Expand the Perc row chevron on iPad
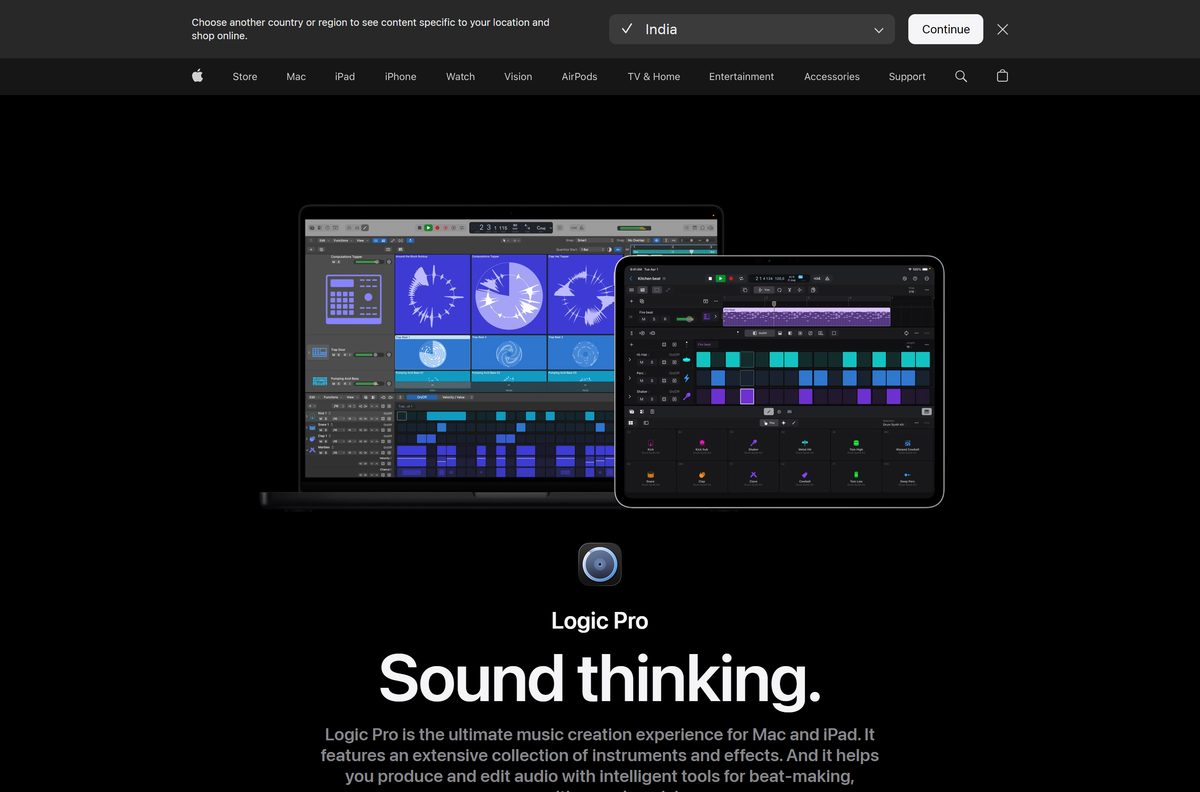 (x=630, y=378)
